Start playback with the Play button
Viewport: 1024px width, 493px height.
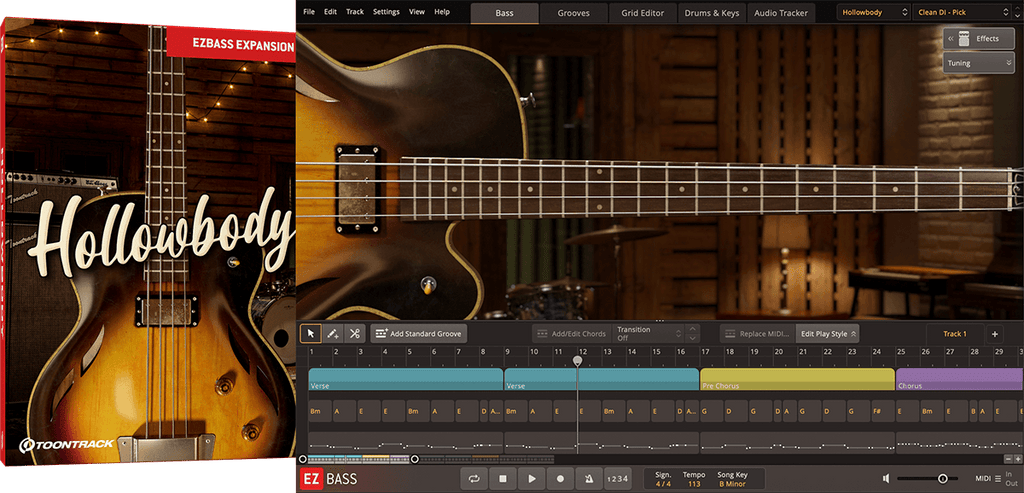click(x=532, y=479)
